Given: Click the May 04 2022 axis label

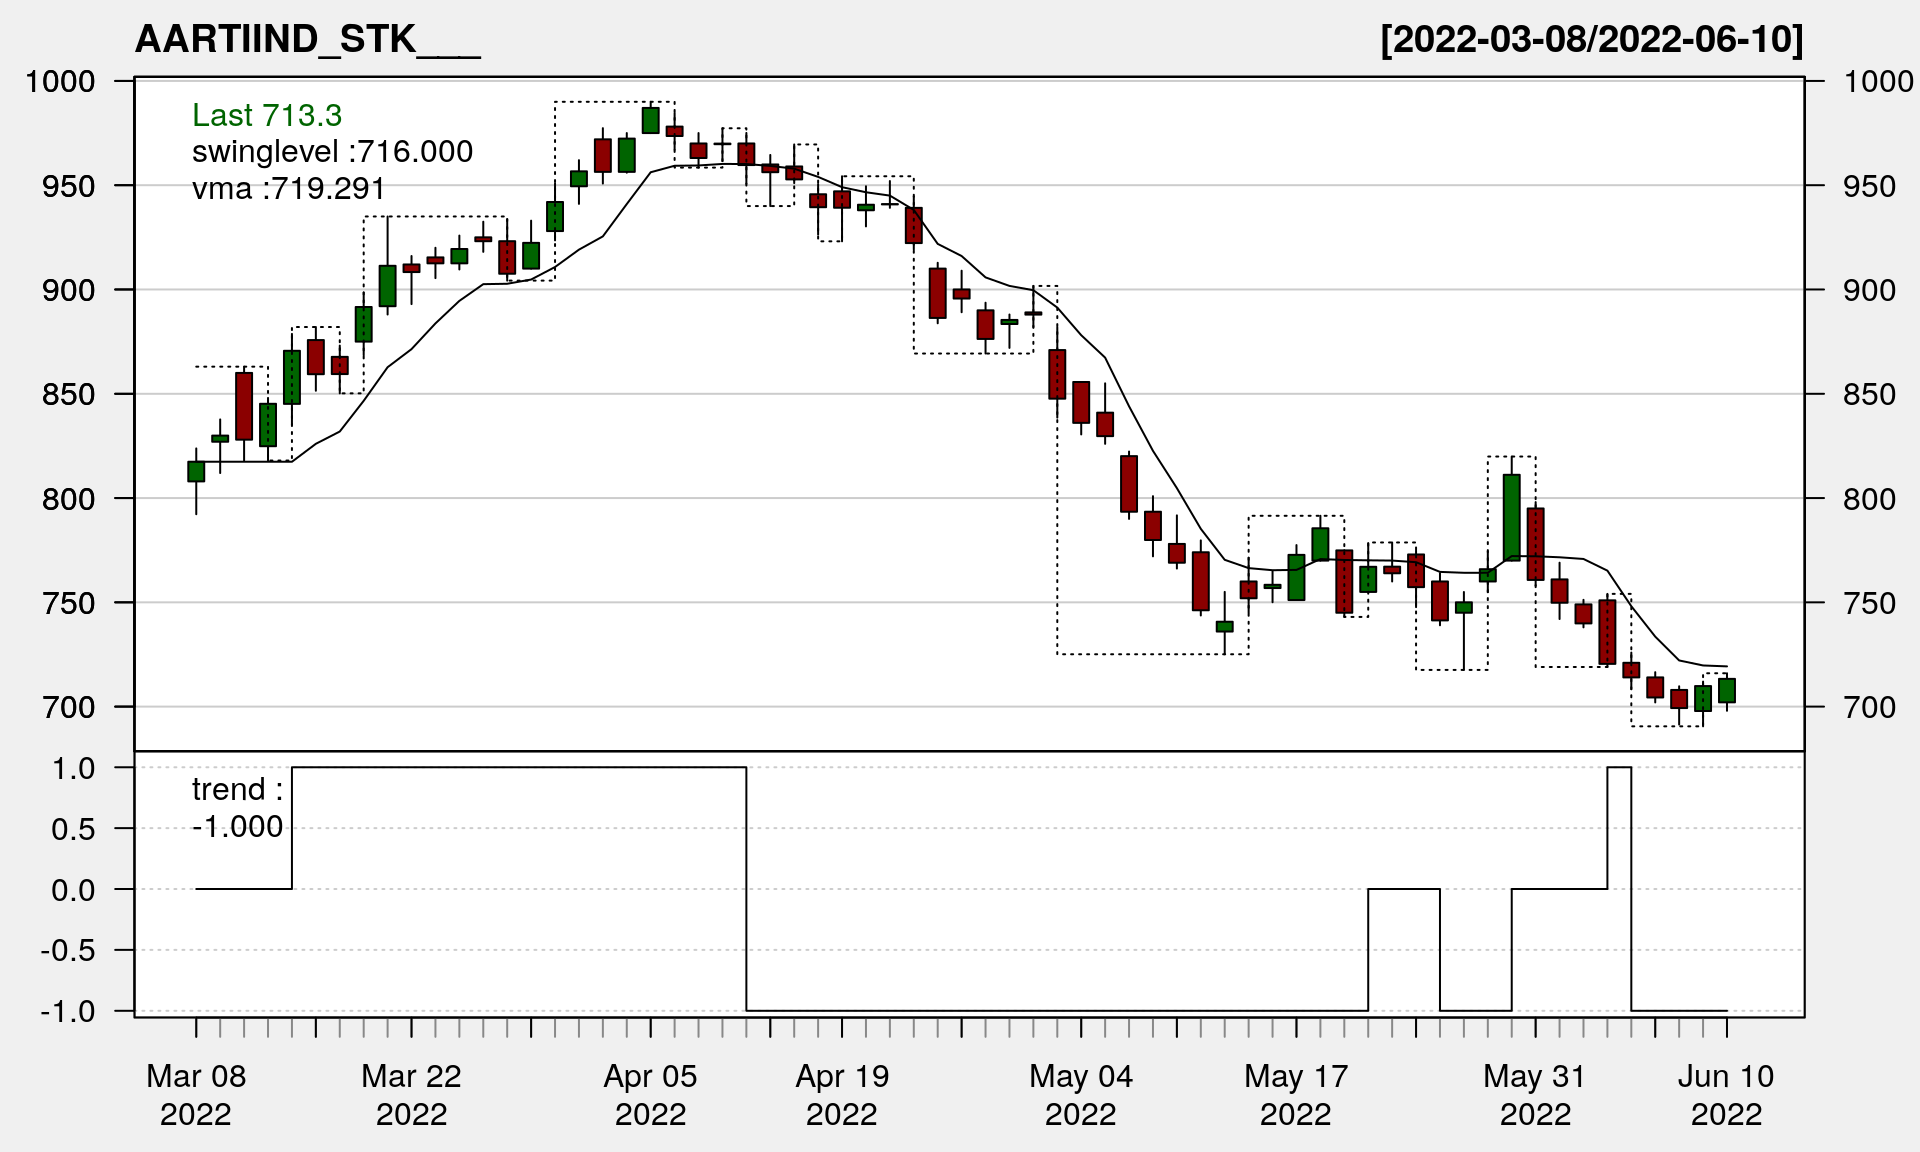Looking at the screenshot, I should coord(1081,1094).
